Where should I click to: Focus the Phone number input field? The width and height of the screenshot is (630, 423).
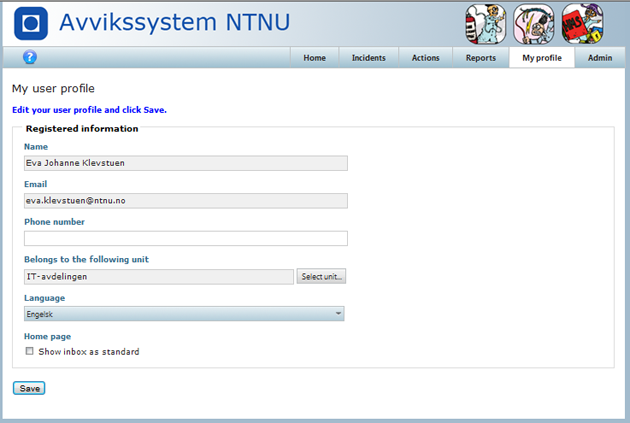[186, 238]
